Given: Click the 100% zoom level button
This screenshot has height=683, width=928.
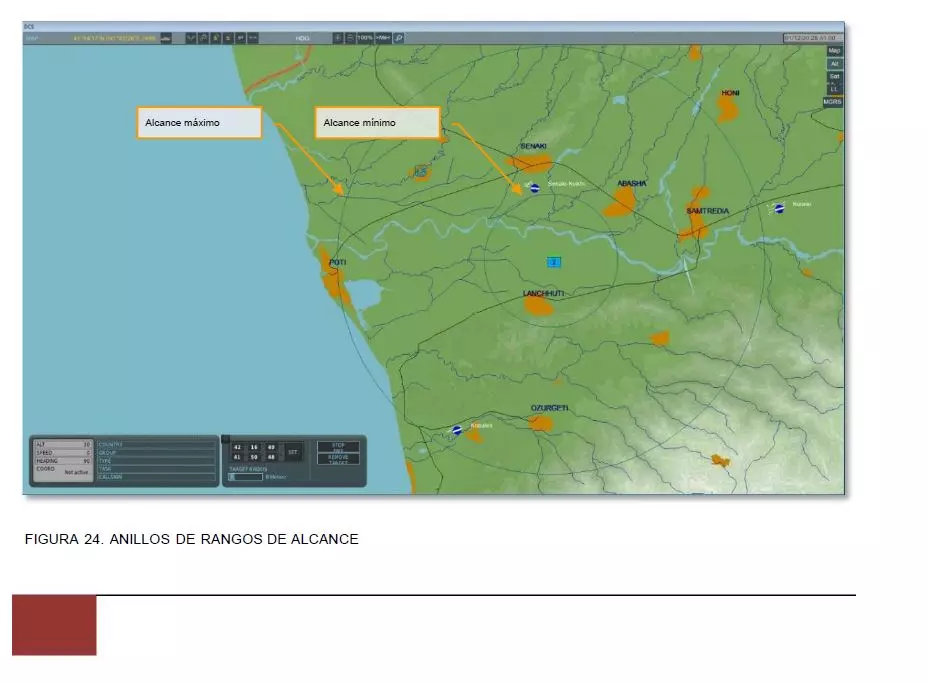Looking at the screenshot, I should coord(366,38).
